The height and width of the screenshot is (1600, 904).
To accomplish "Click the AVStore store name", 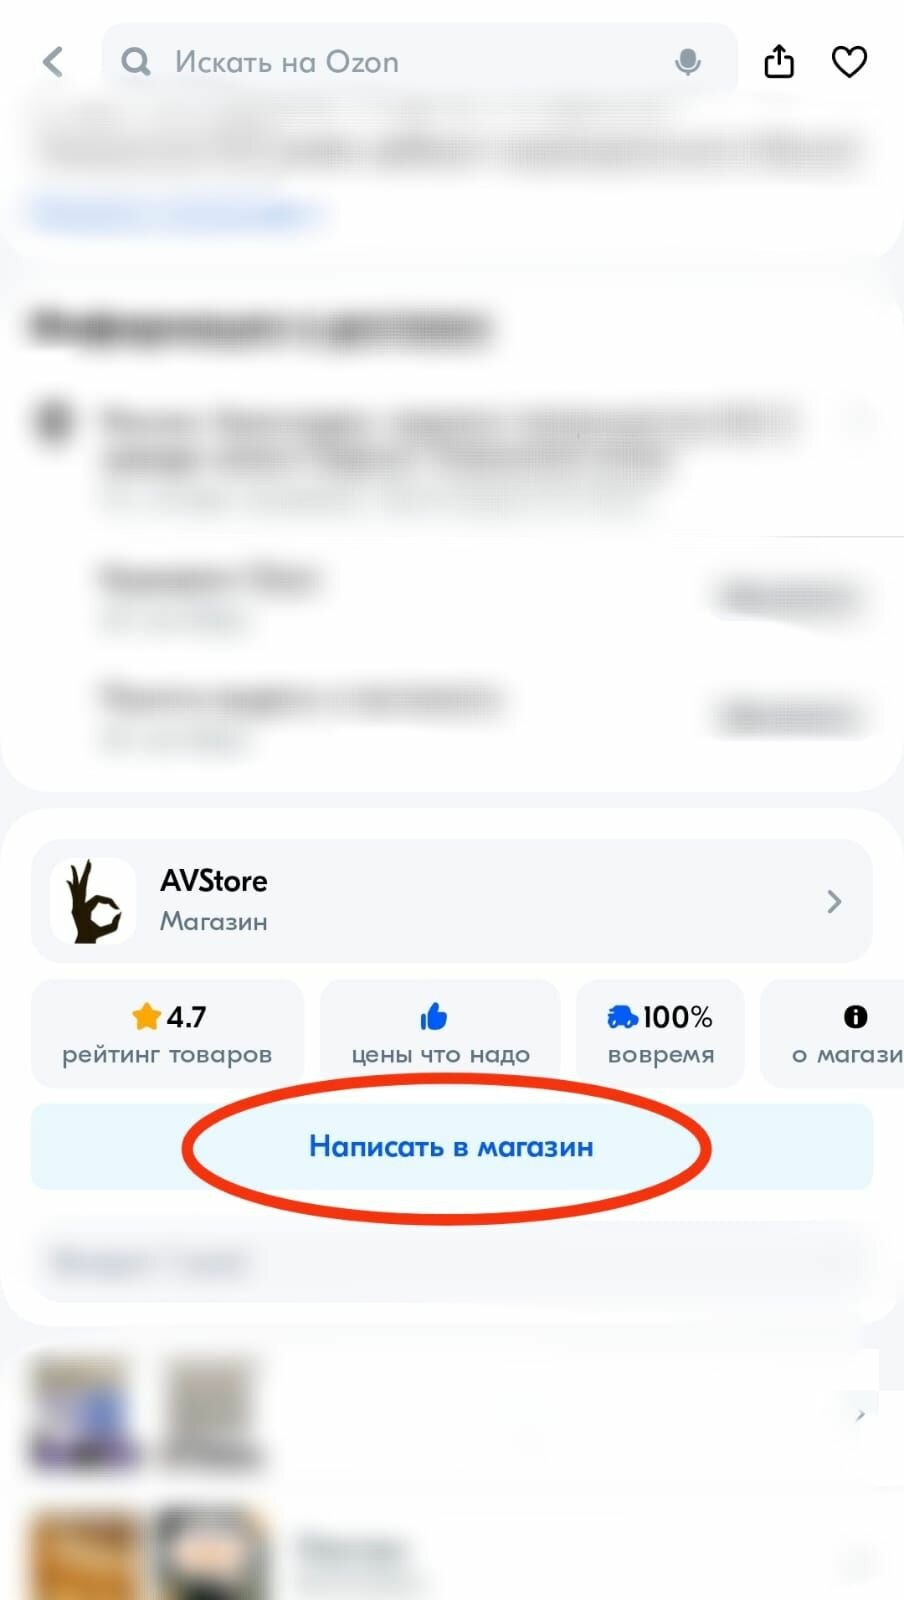I will (x=214, y=881).
